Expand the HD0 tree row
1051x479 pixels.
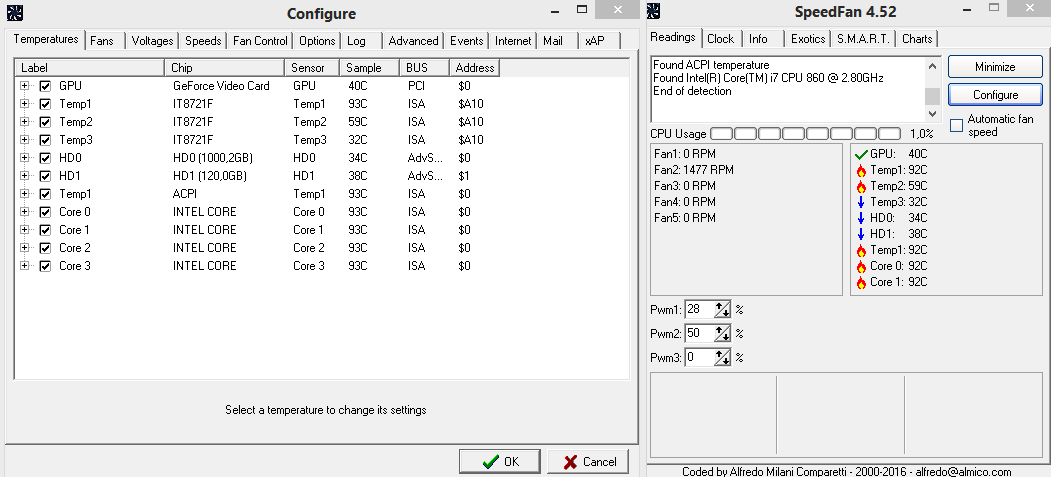coord(25,159)
